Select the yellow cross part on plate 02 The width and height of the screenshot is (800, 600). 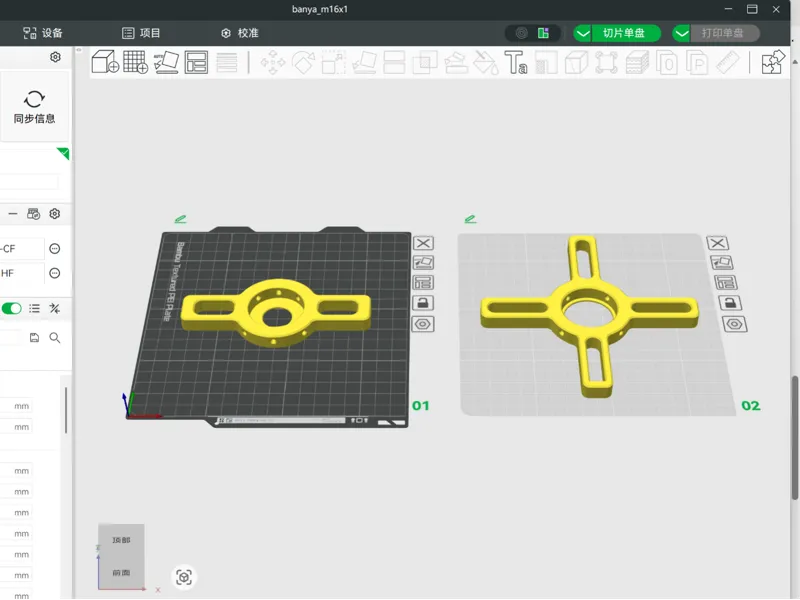(x=589, y=315)
